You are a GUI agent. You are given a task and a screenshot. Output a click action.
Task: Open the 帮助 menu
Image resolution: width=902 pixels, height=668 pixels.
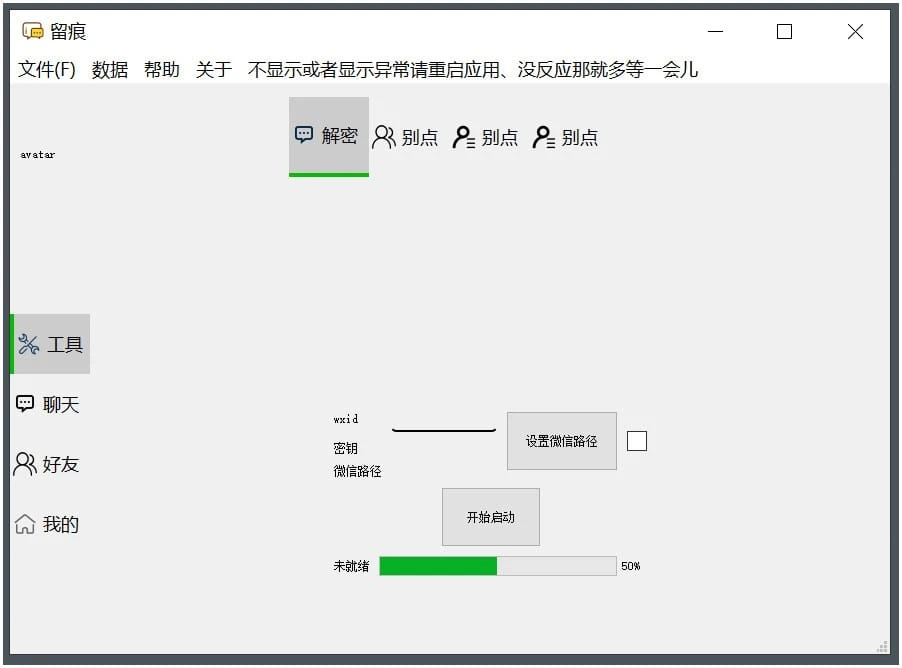pyautogui.click(x=162, y=70)
